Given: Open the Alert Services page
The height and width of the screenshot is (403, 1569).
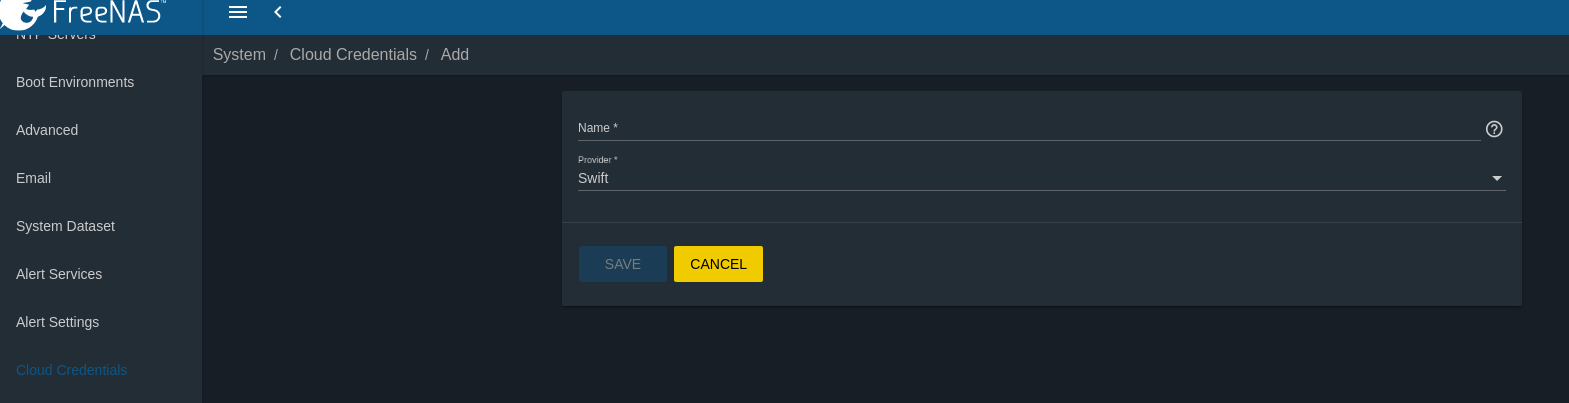Looking at the screenshot, I should (59, 274).
